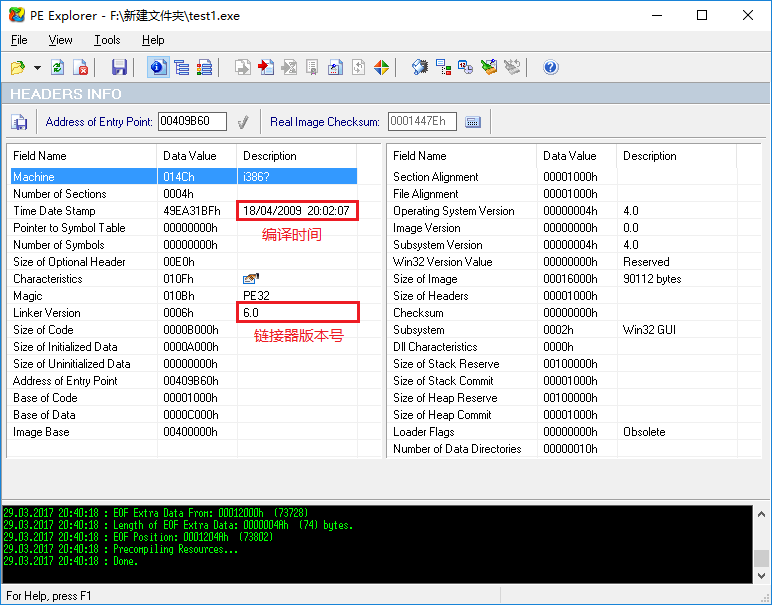The width and height of the screenshot is (772, 605).
Task: Select the Subsystem row showing Win32 GUI
Action: tap(564, 330)
